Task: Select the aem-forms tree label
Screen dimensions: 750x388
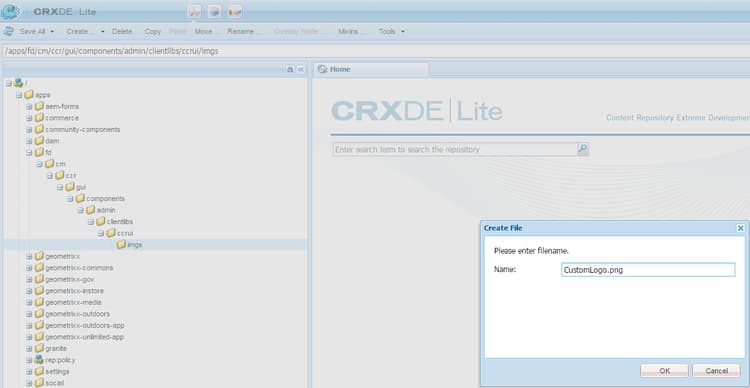Action: (62, 106)
